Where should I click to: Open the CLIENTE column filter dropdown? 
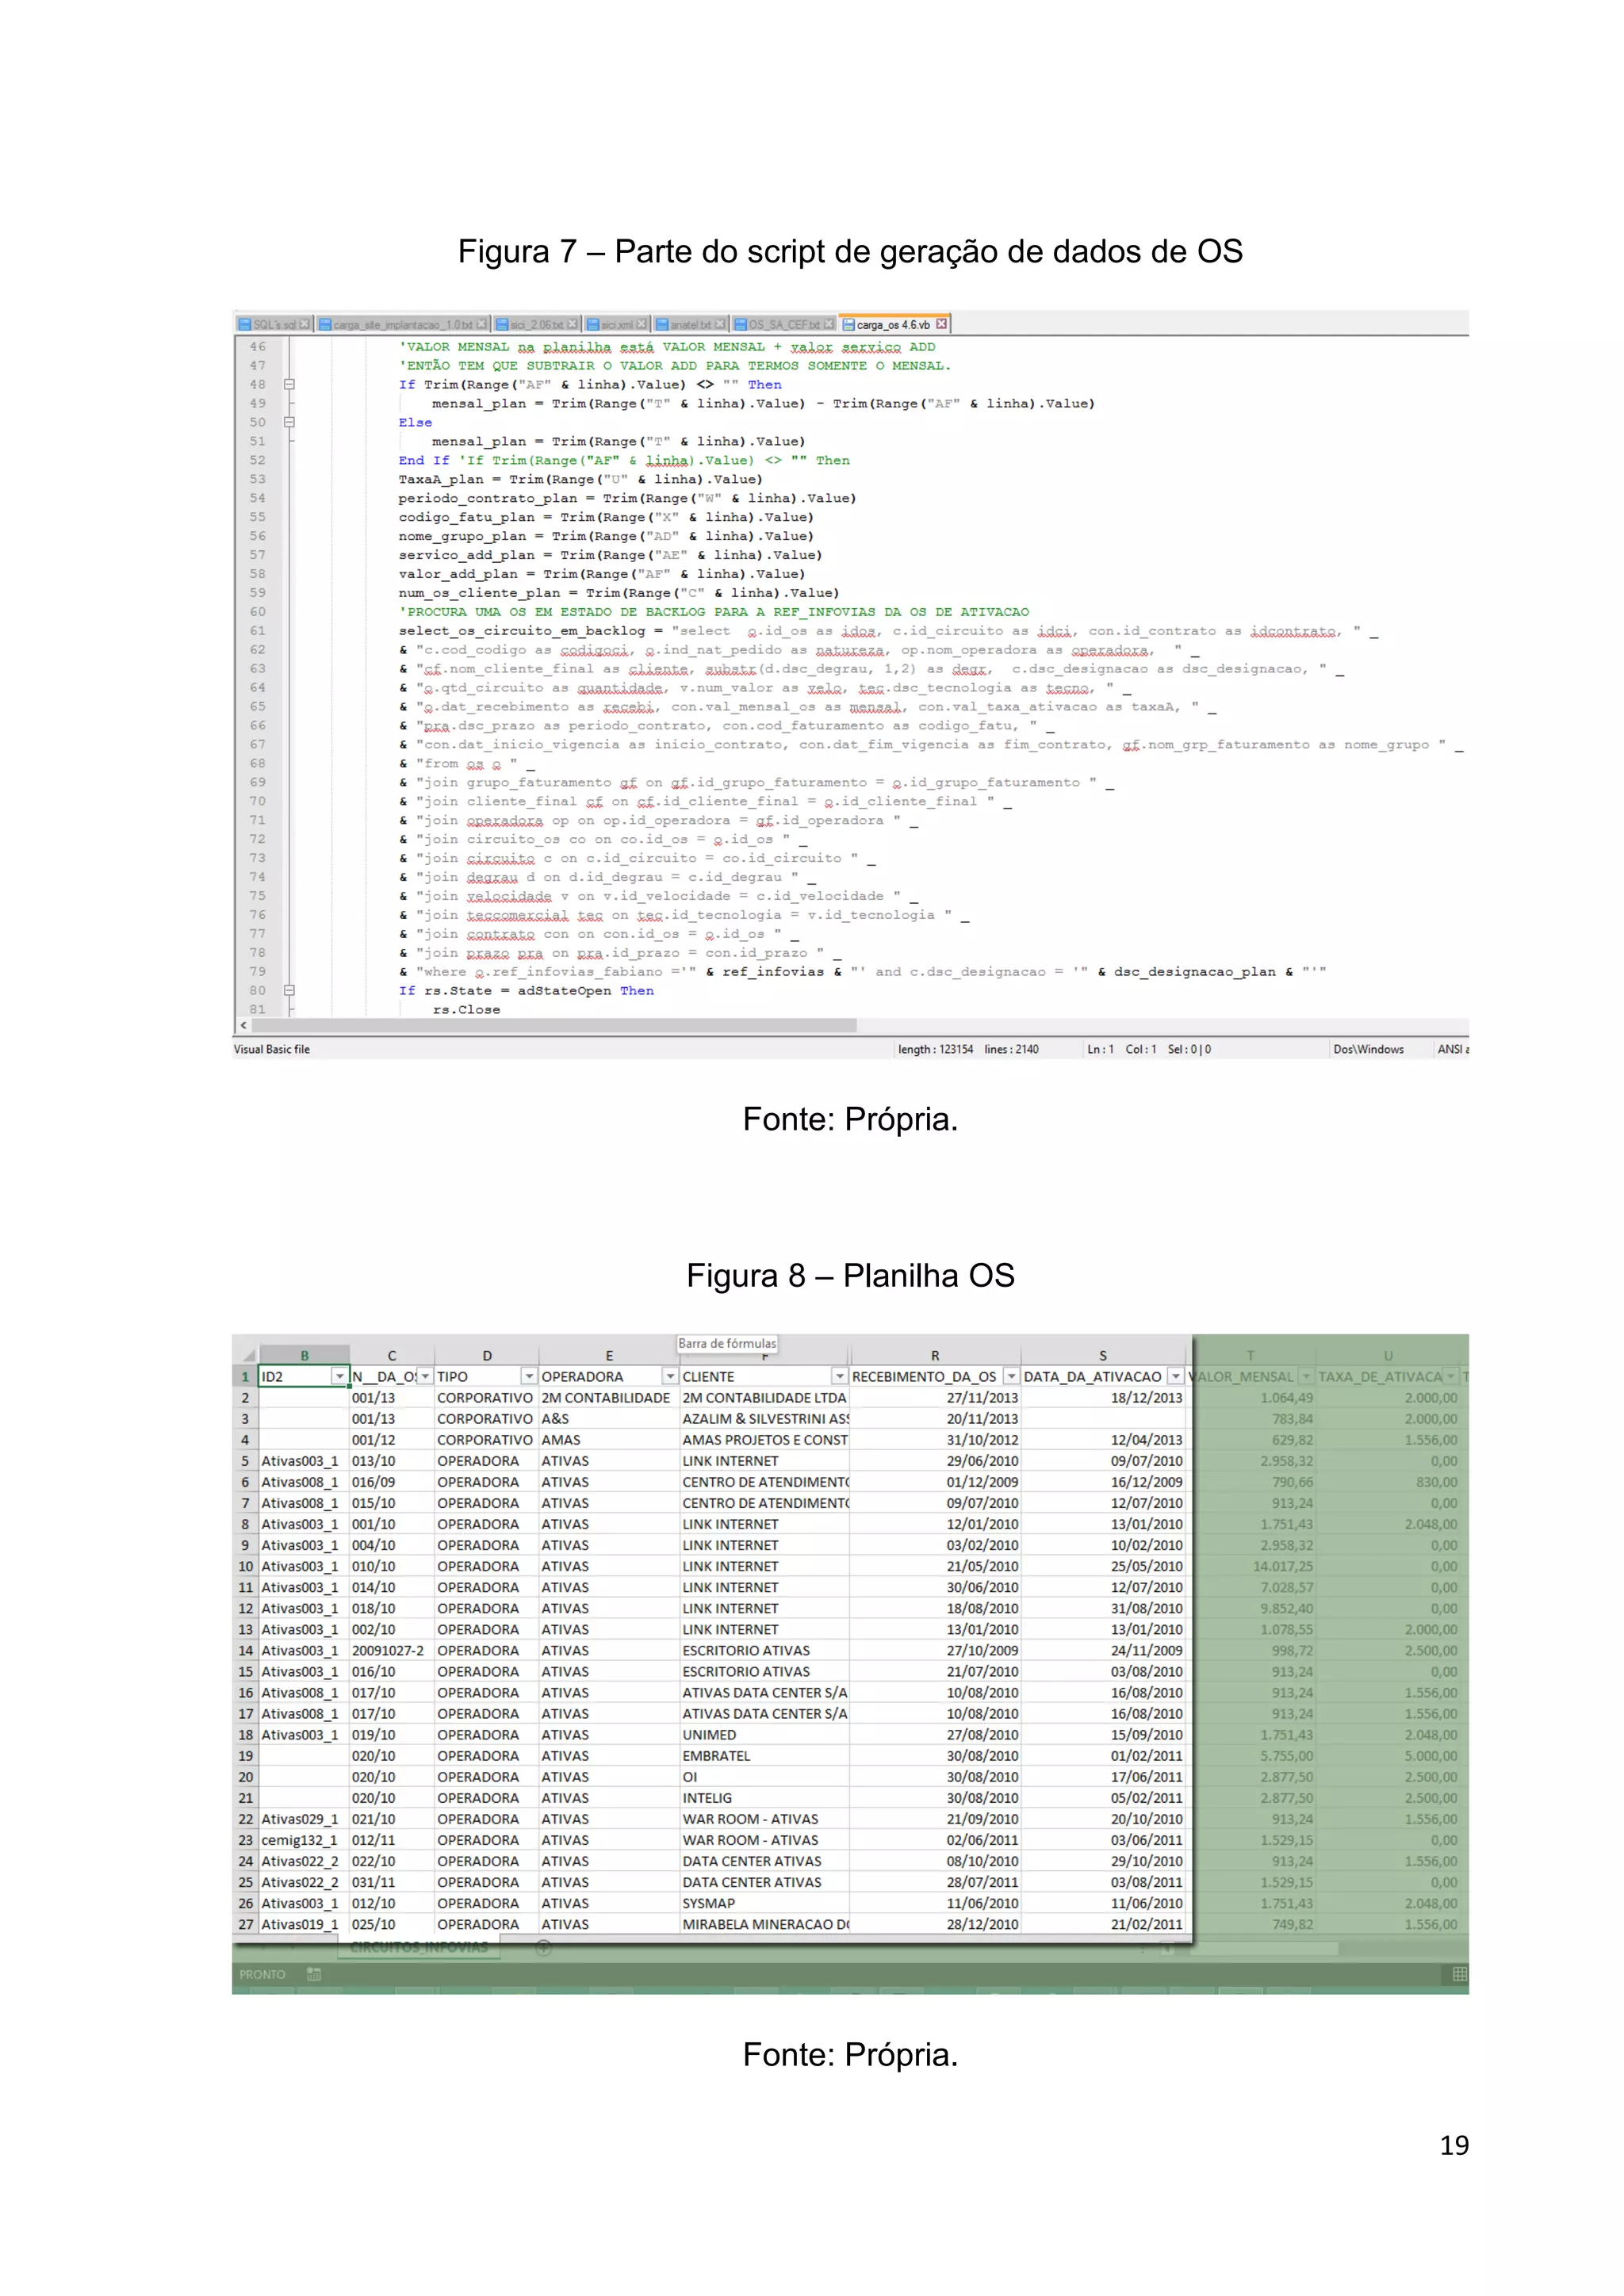pyautogui.click(x=840, y=1377)
